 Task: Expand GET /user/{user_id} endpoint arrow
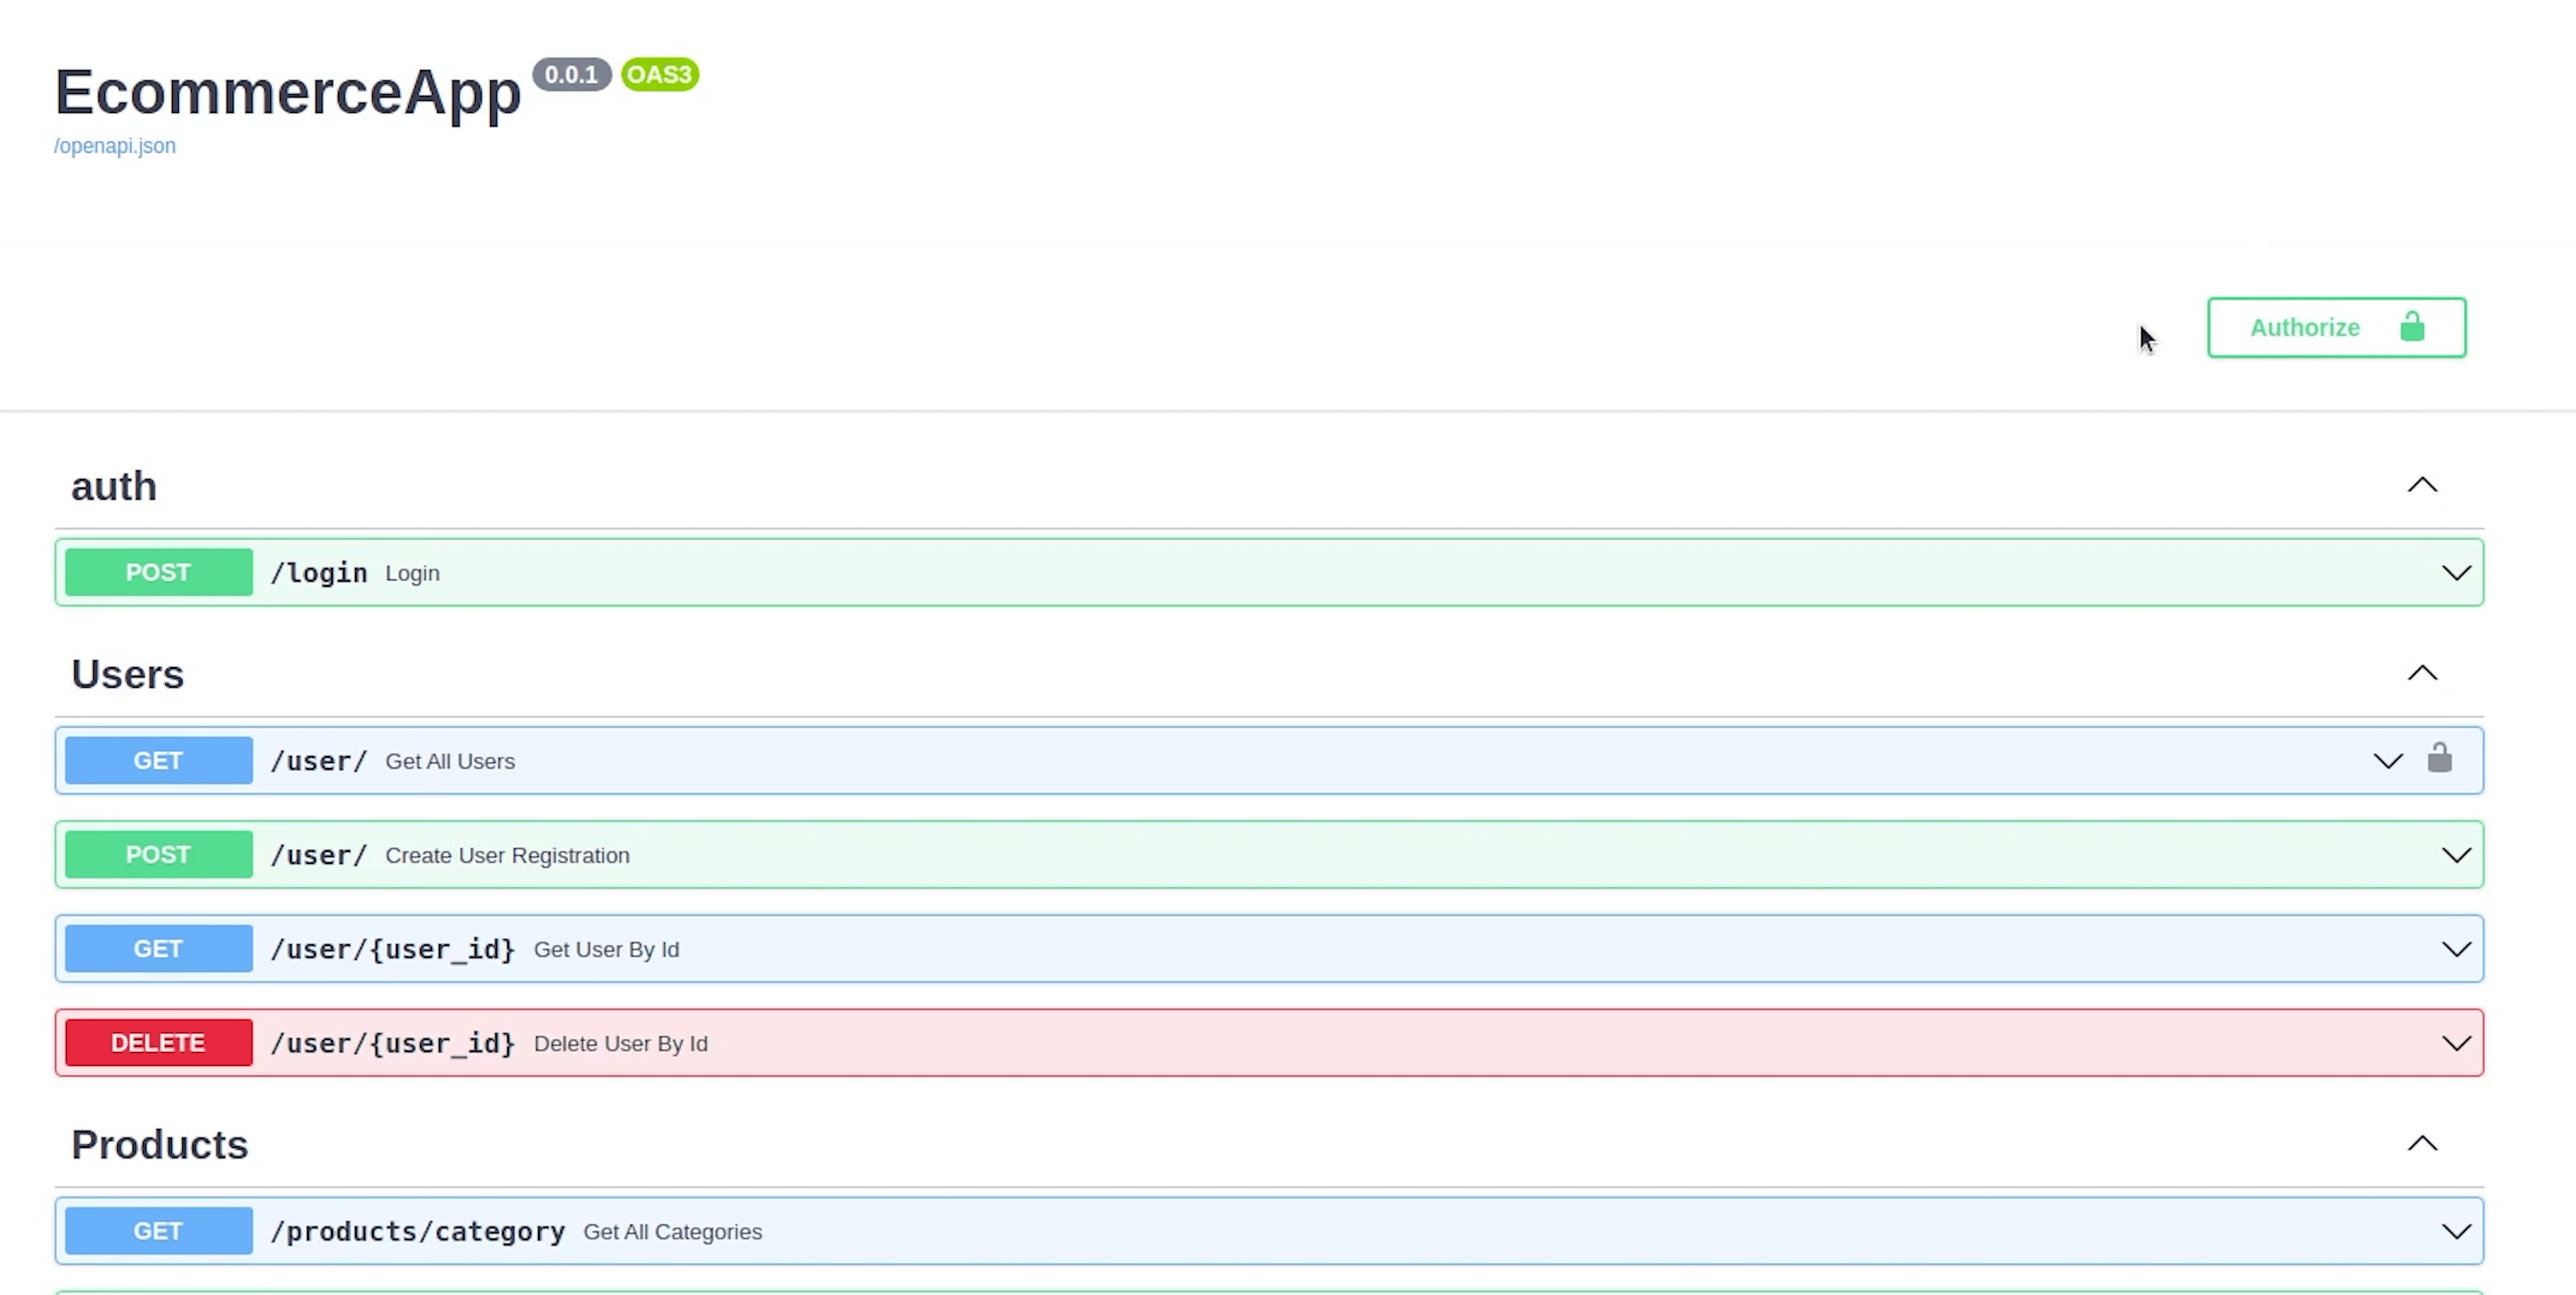pos(2455,949)
